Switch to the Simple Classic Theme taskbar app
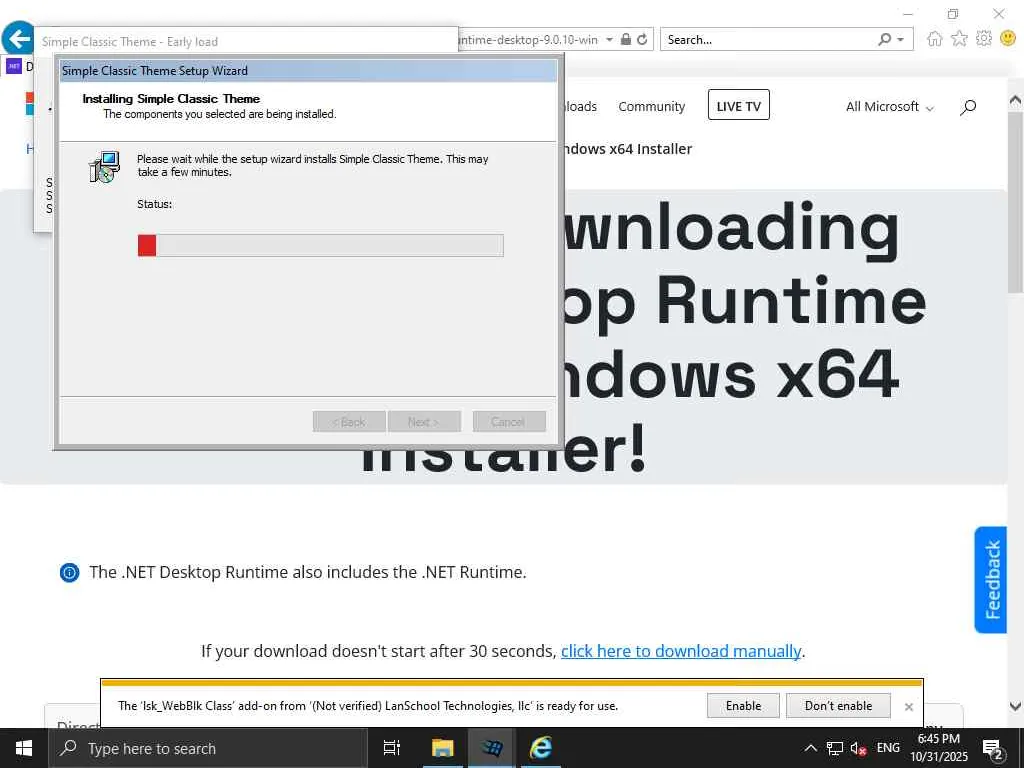This screenshot has width=1024, height=768. (x=492, y=748)
